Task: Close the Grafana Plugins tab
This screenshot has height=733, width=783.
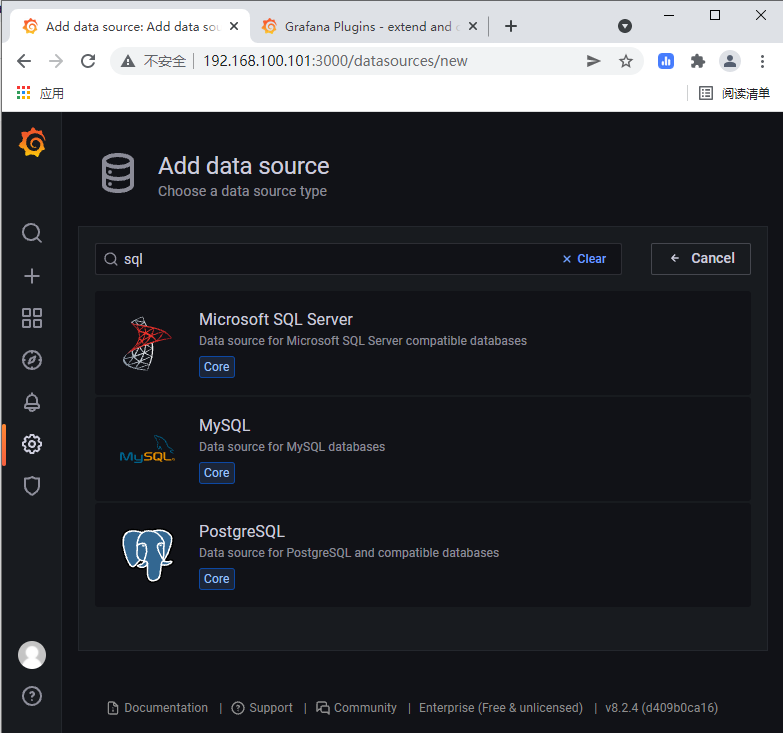Action: click(x=473, y=26)
